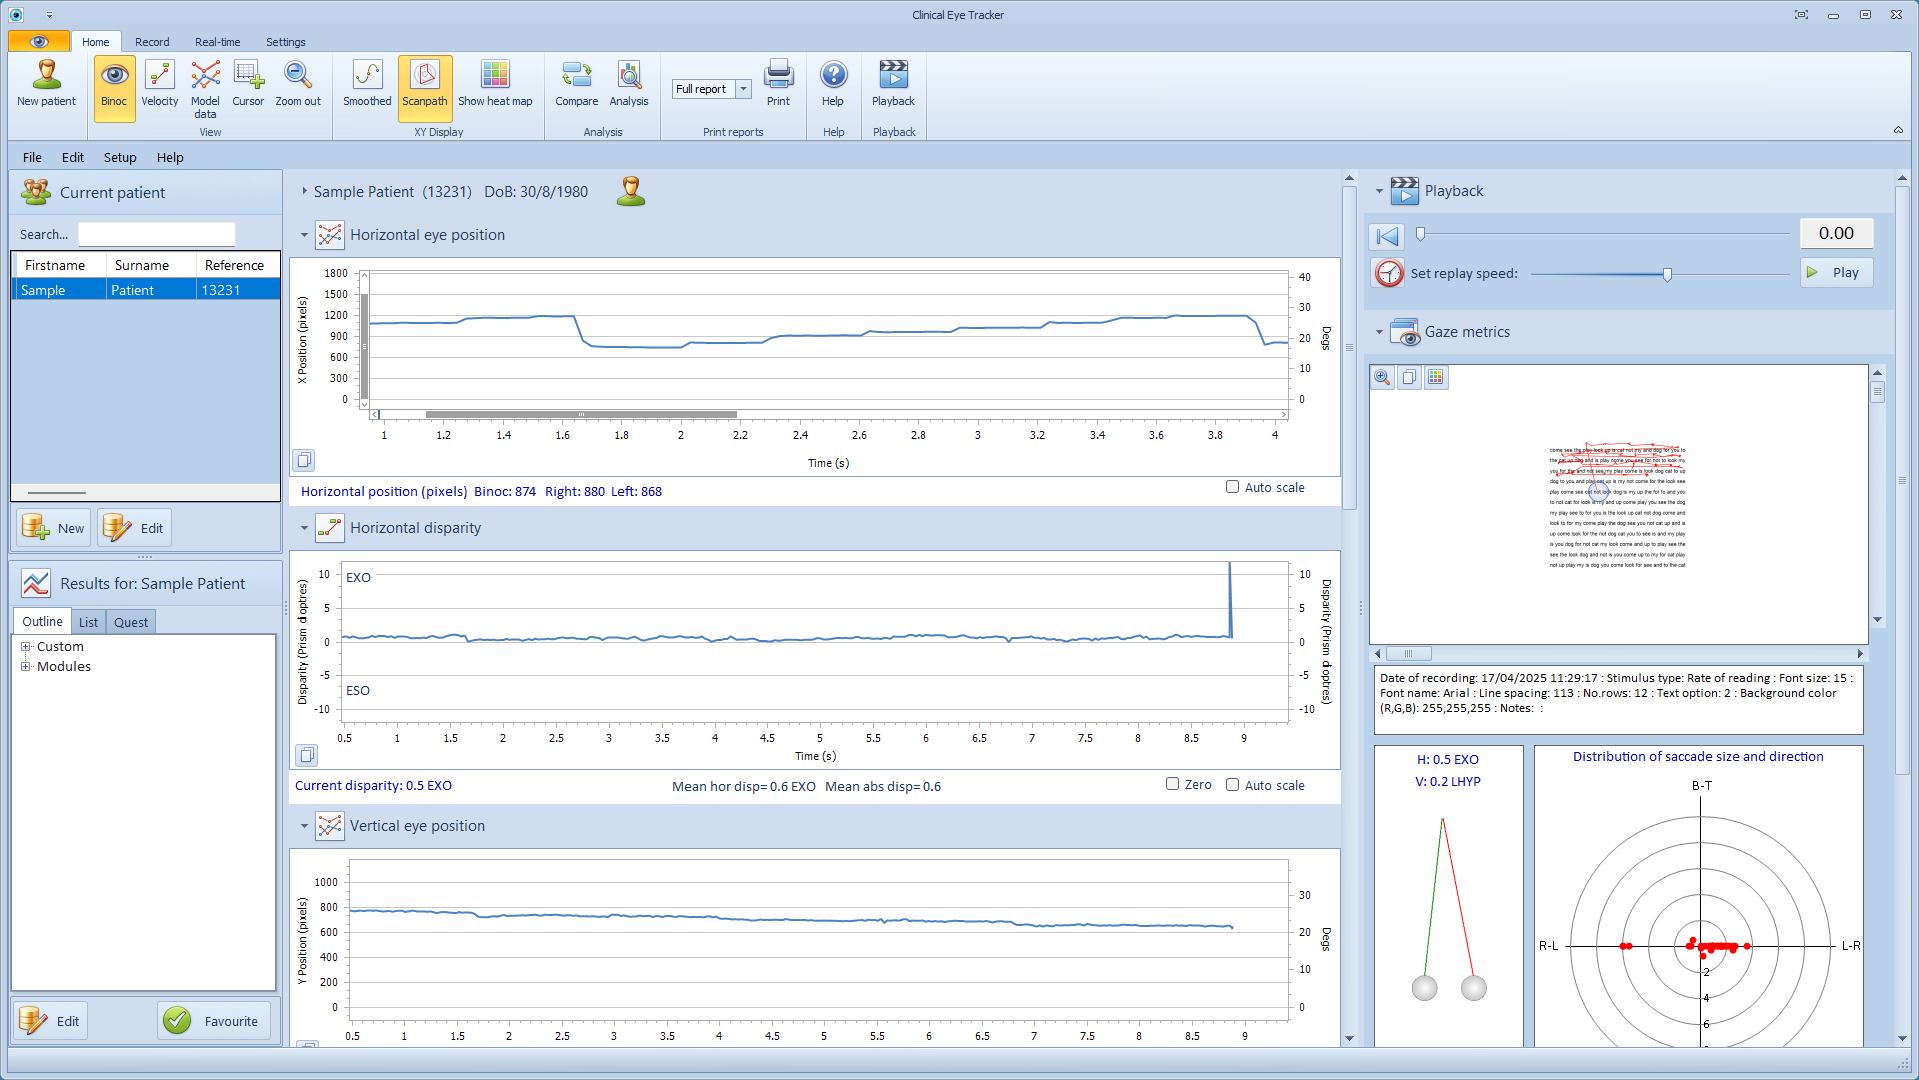The image size is (1919, 1080).
Task: Enable Auto scale for horizontal eye position
Action: (x=1232, y=487)
